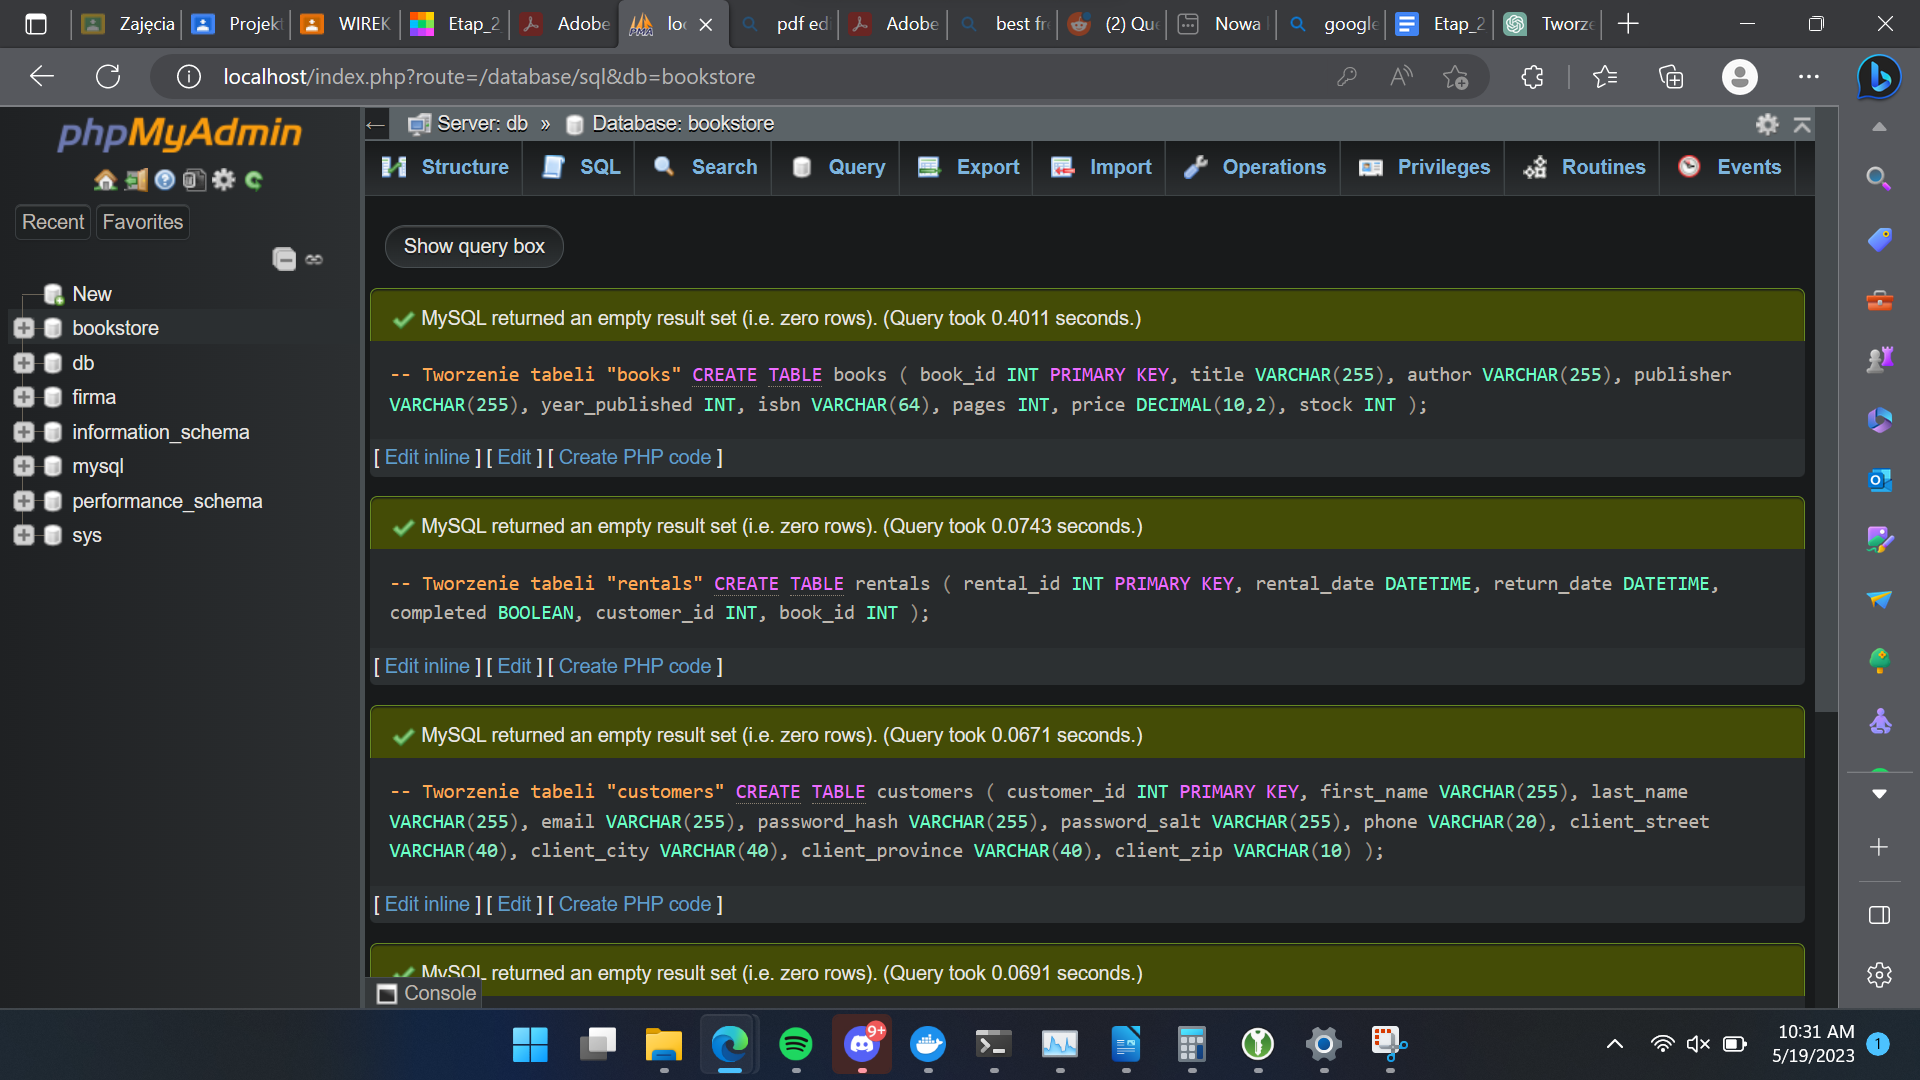Open the Events tab
Viewport: 1920px width, 1080px height.
pyautogui.click(x=1731, y=167)
